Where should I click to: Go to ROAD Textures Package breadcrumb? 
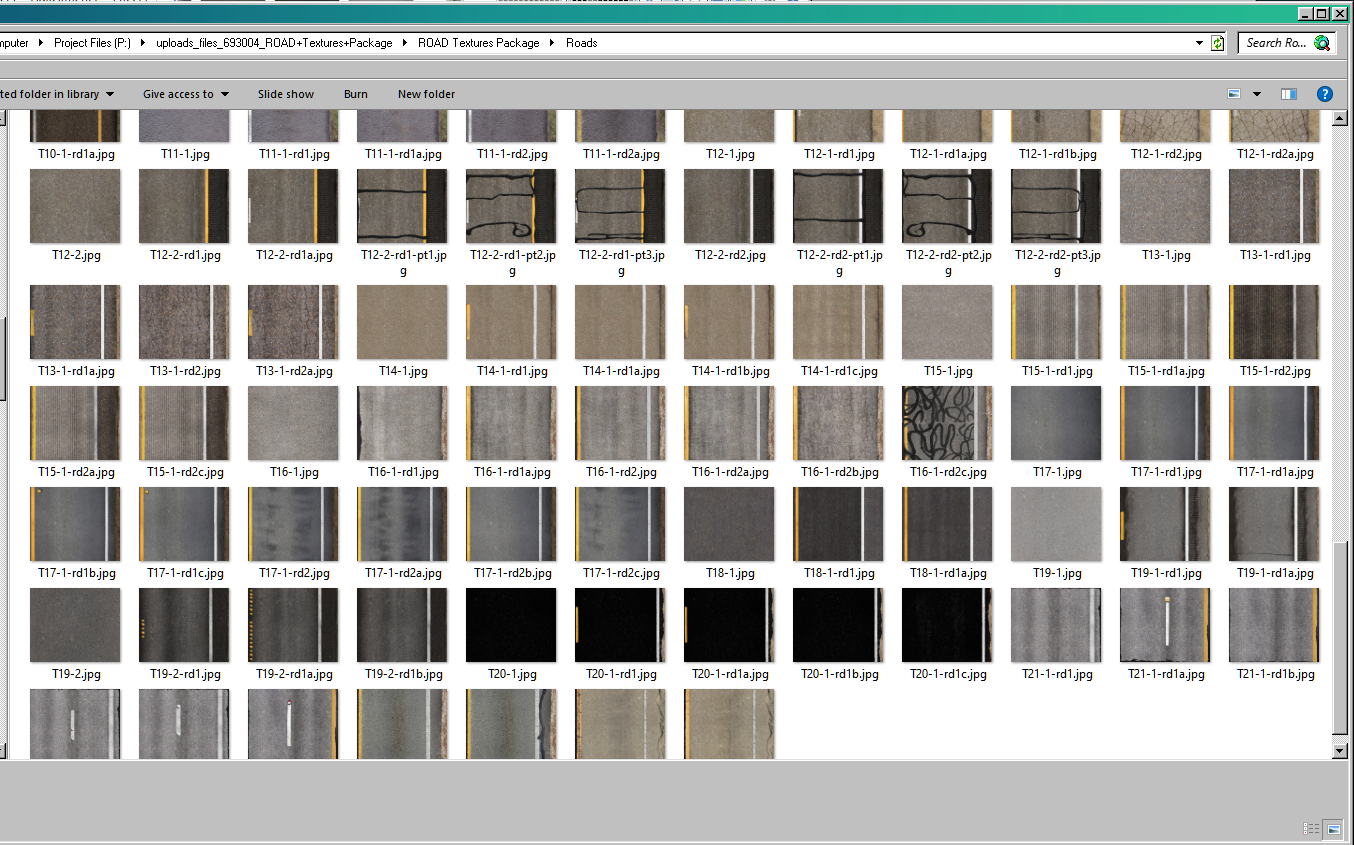pos(479,43)
